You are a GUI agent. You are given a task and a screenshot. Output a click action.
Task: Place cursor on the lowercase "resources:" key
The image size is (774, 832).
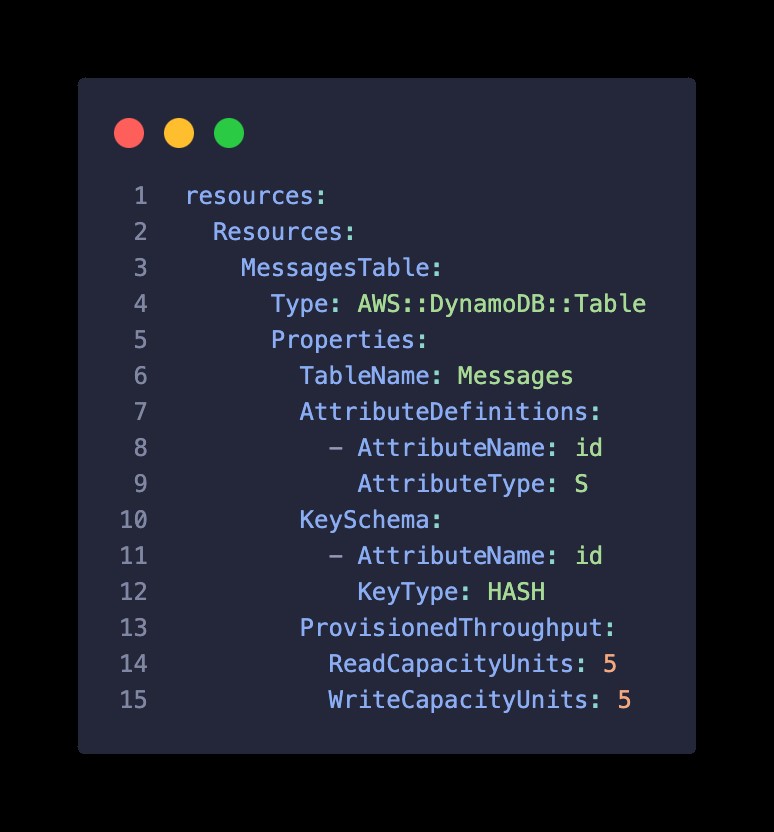coord(256,196)
